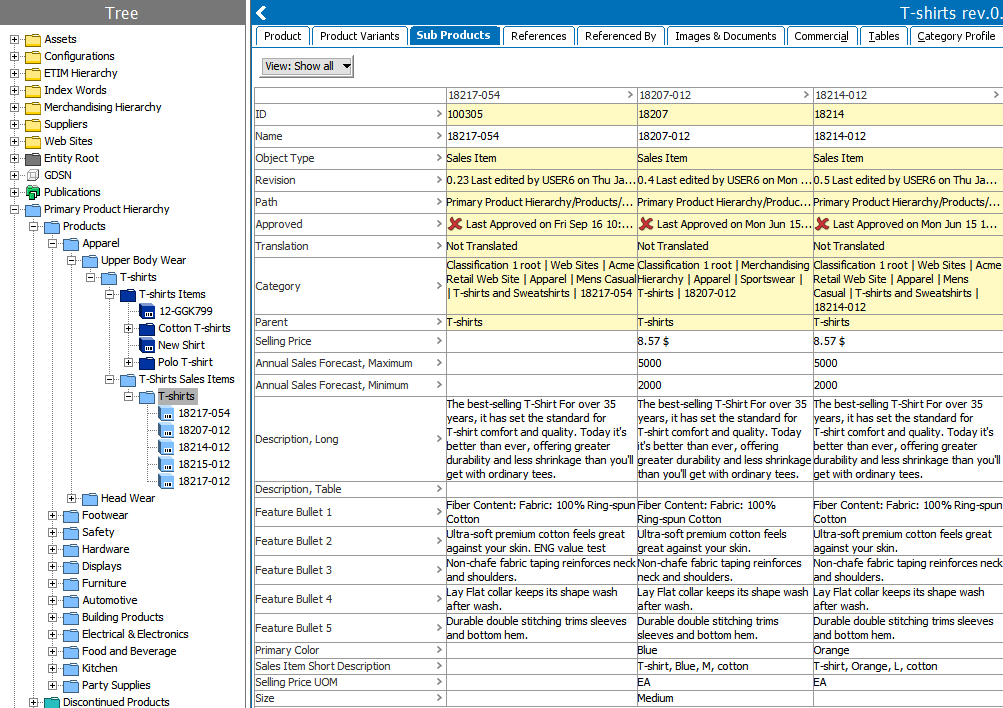The height and width of the screenshot is (708, 1003).
Task: Click the 'T-shirt, Orange, L, cotton' cell
Action: point(908,666)
